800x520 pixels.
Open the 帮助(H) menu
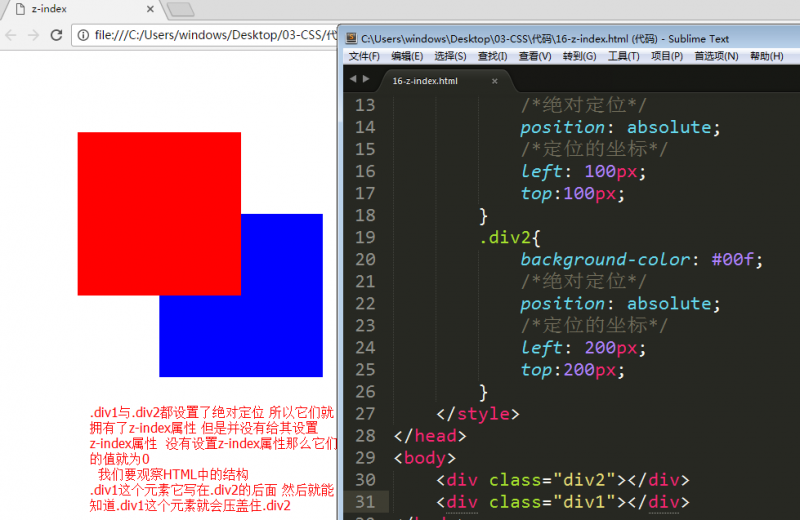pos(766,56)
